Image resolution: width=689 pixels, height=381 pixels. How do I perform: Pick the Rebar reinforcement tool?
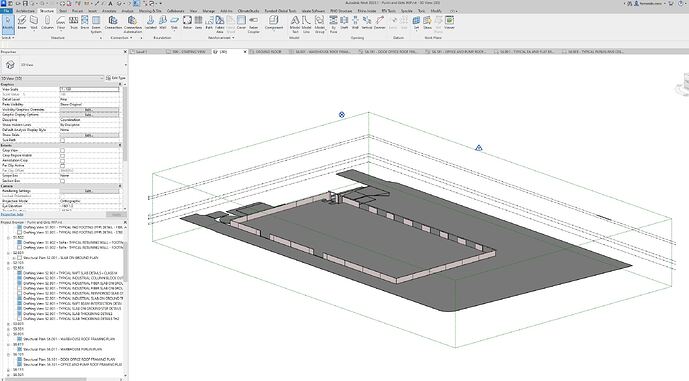[187, 23]
